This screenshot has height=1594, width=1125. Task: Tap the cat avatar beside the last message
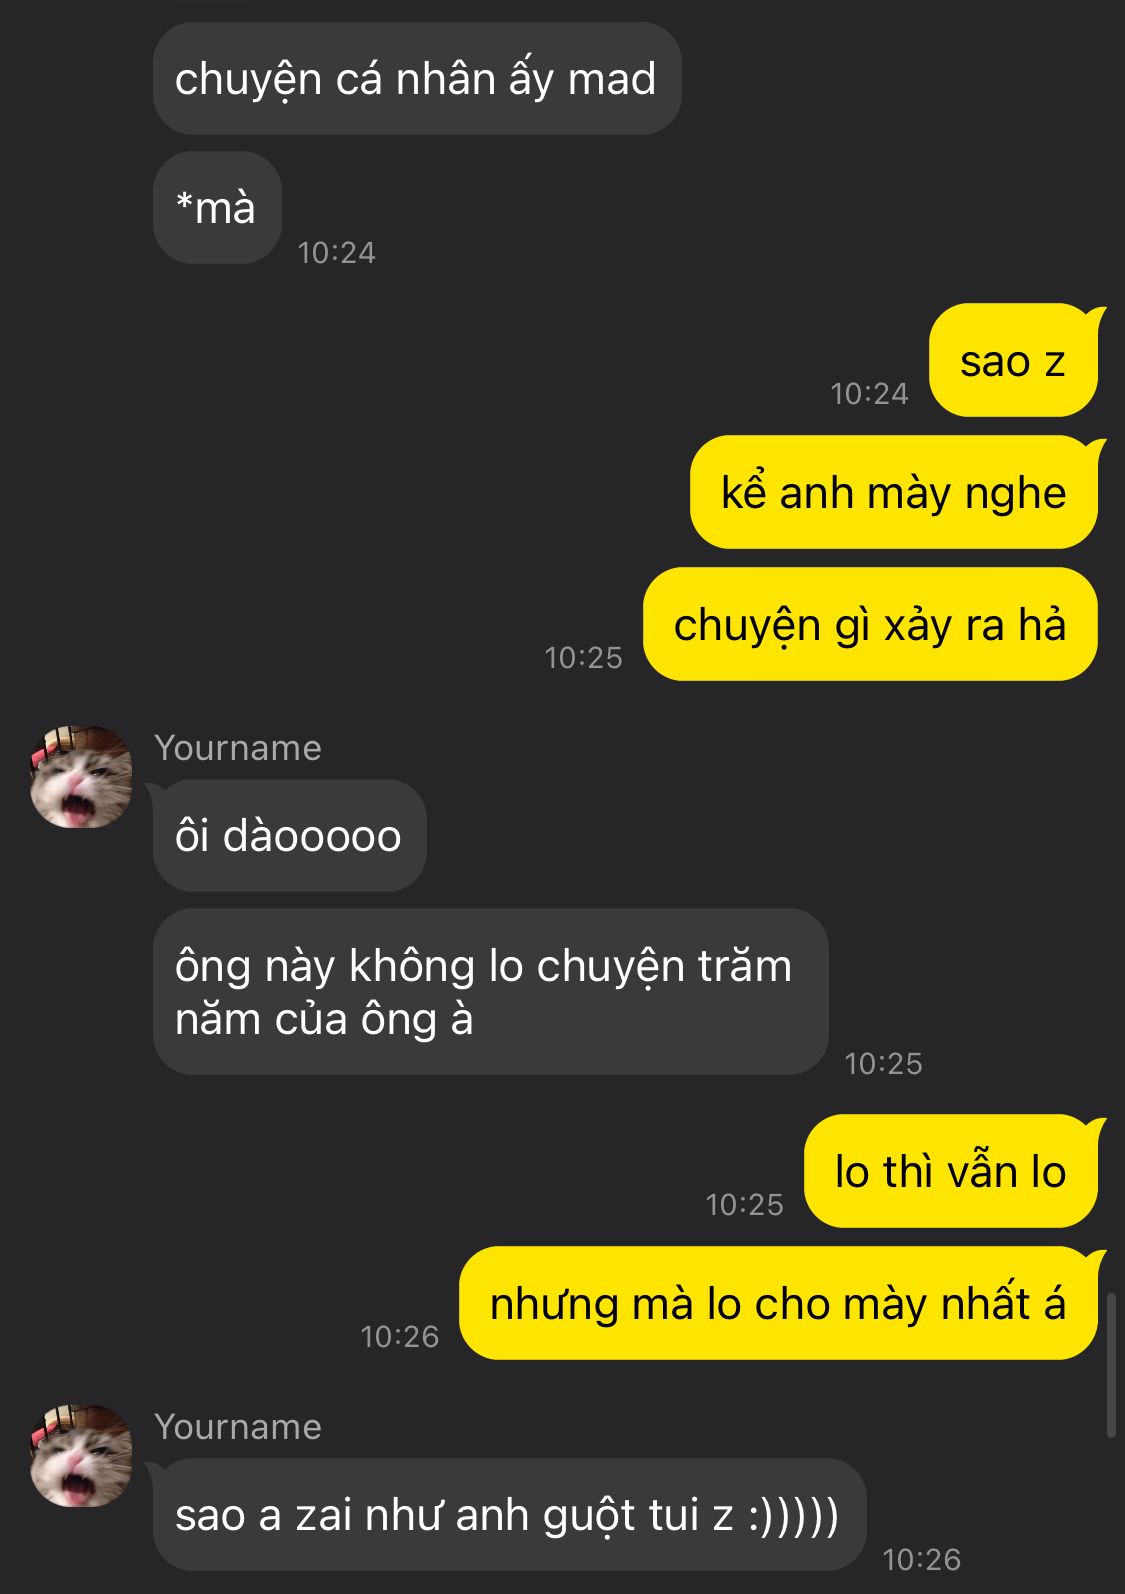(81, 1455)
